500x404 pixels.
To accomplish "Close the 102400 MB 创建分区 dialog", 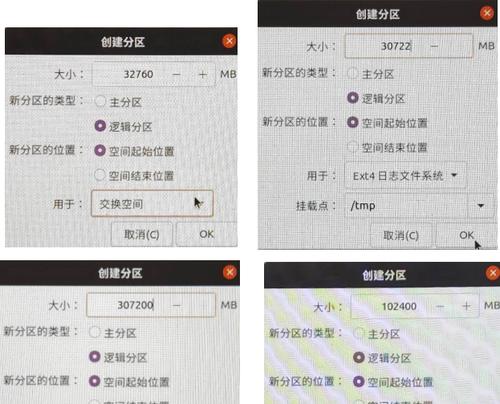I will [493, 273].
